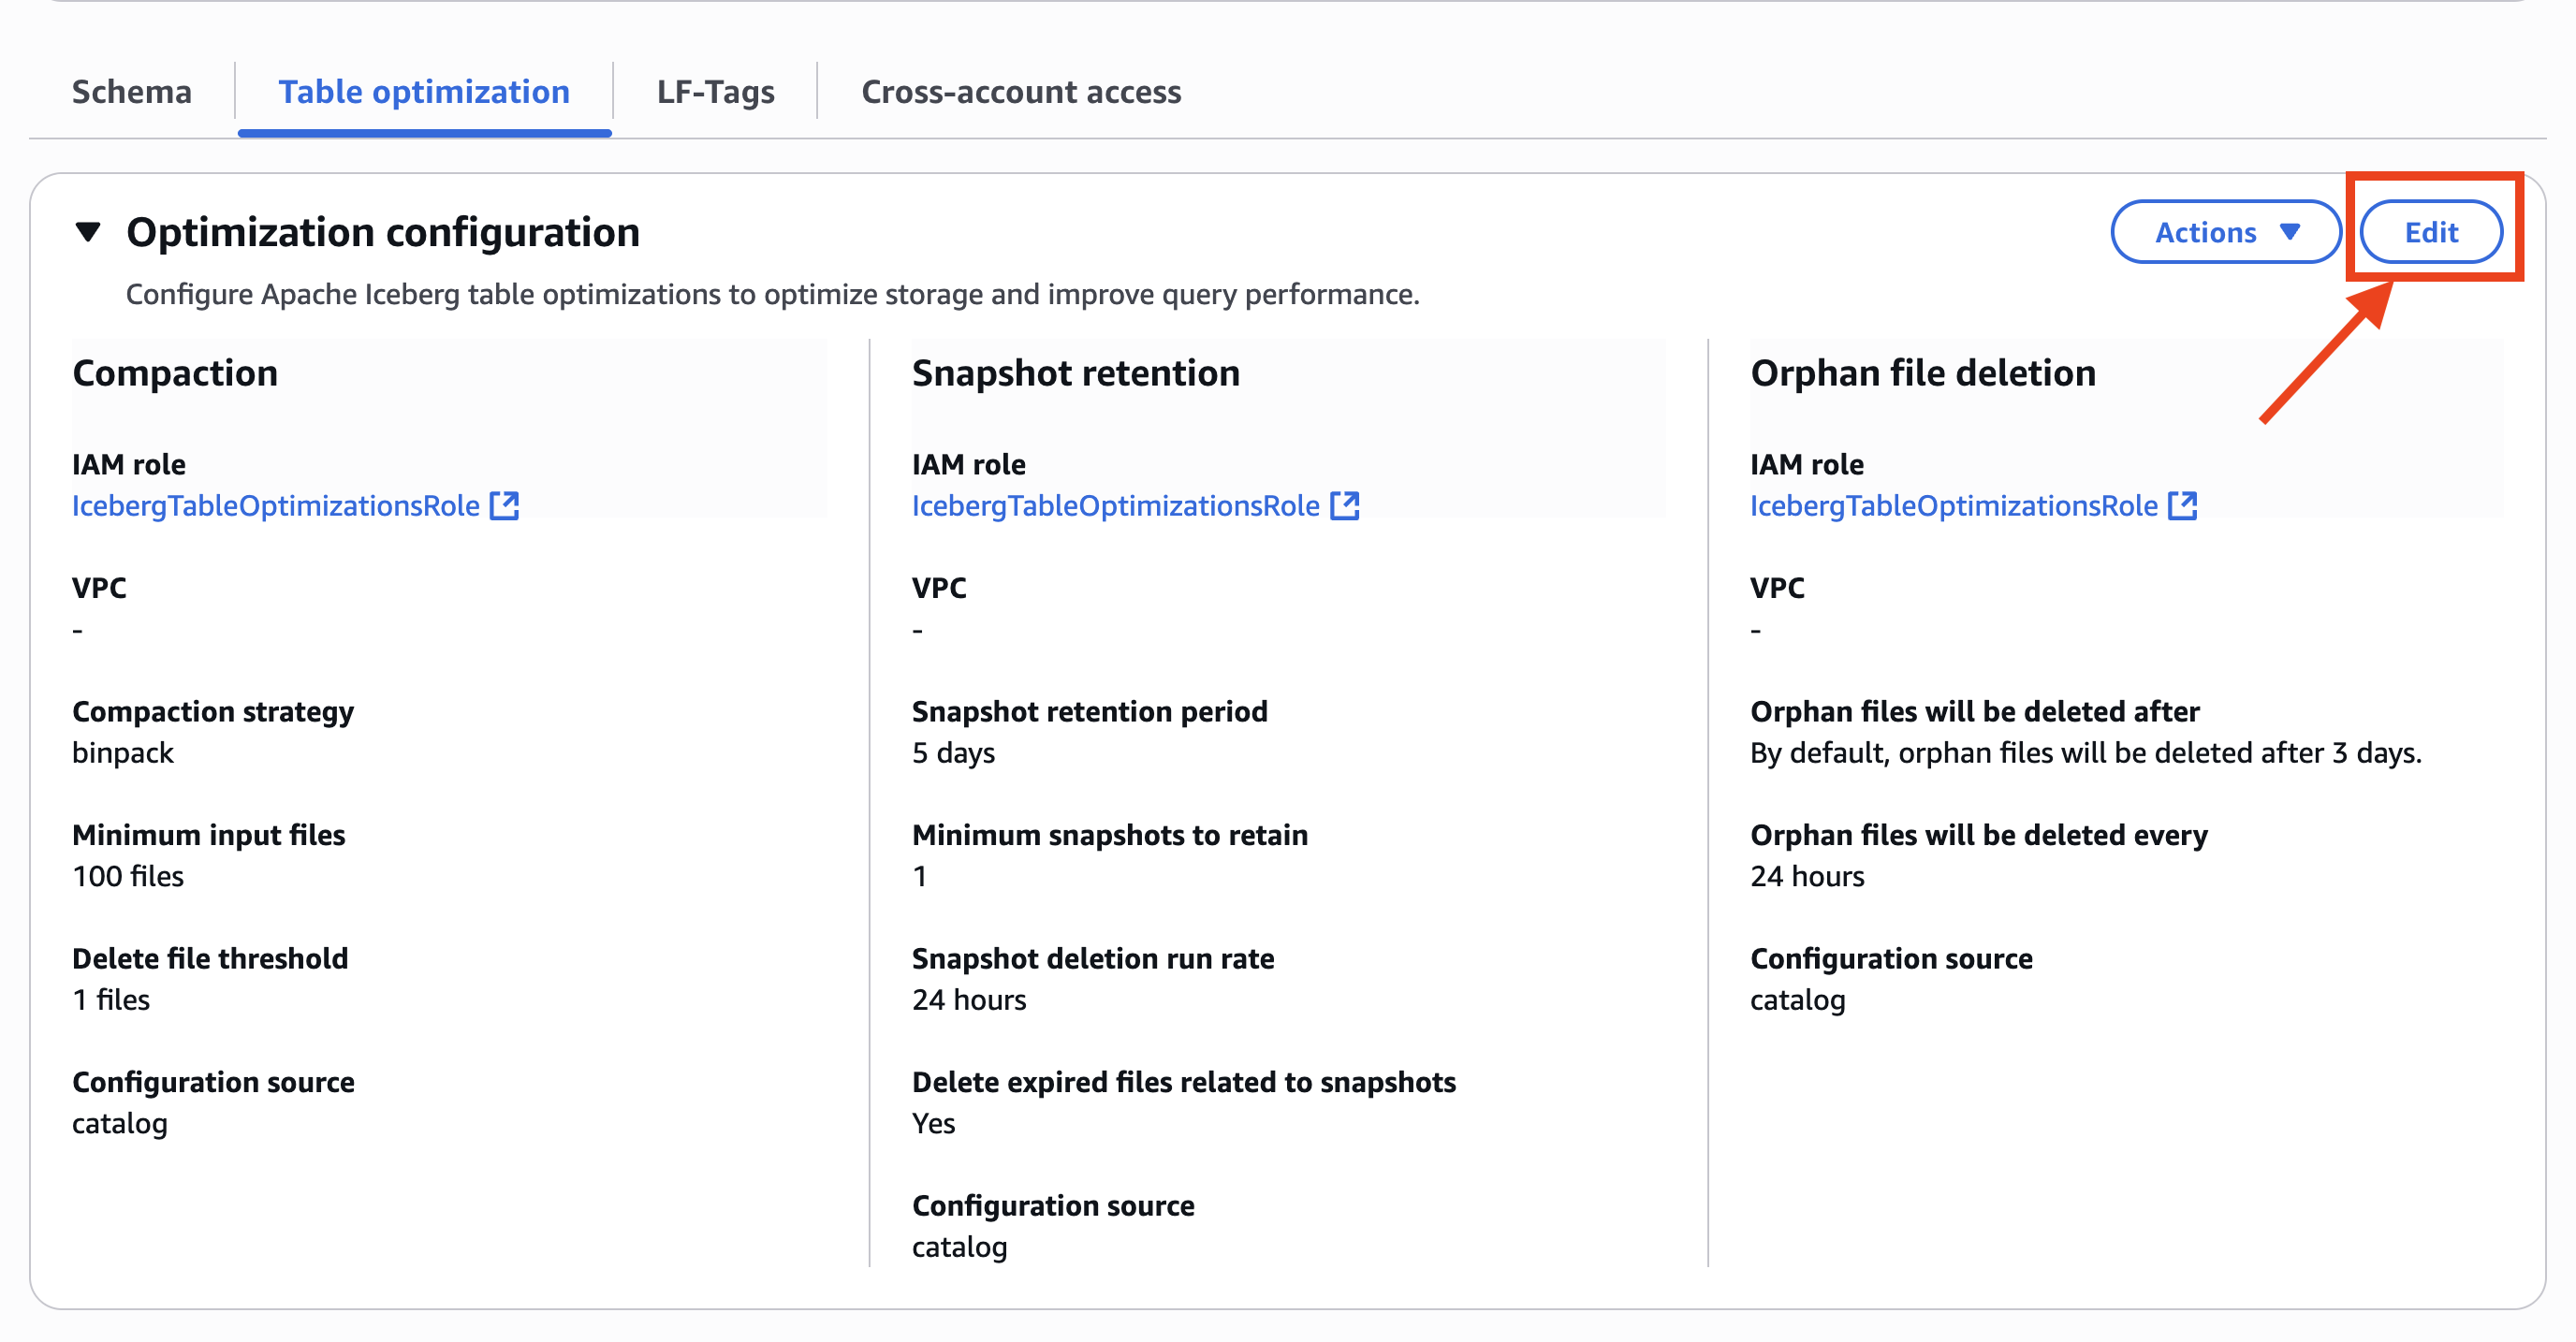Click the Snapshot retention section heading
The height and width of the screenshot is (1342, 2576).
1075,373
